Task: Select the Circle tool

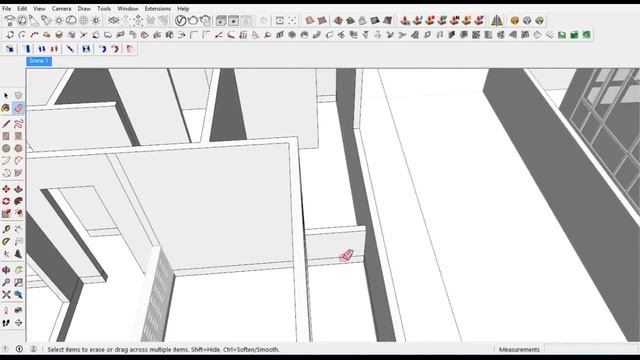Action: click(x=6, y=148)
